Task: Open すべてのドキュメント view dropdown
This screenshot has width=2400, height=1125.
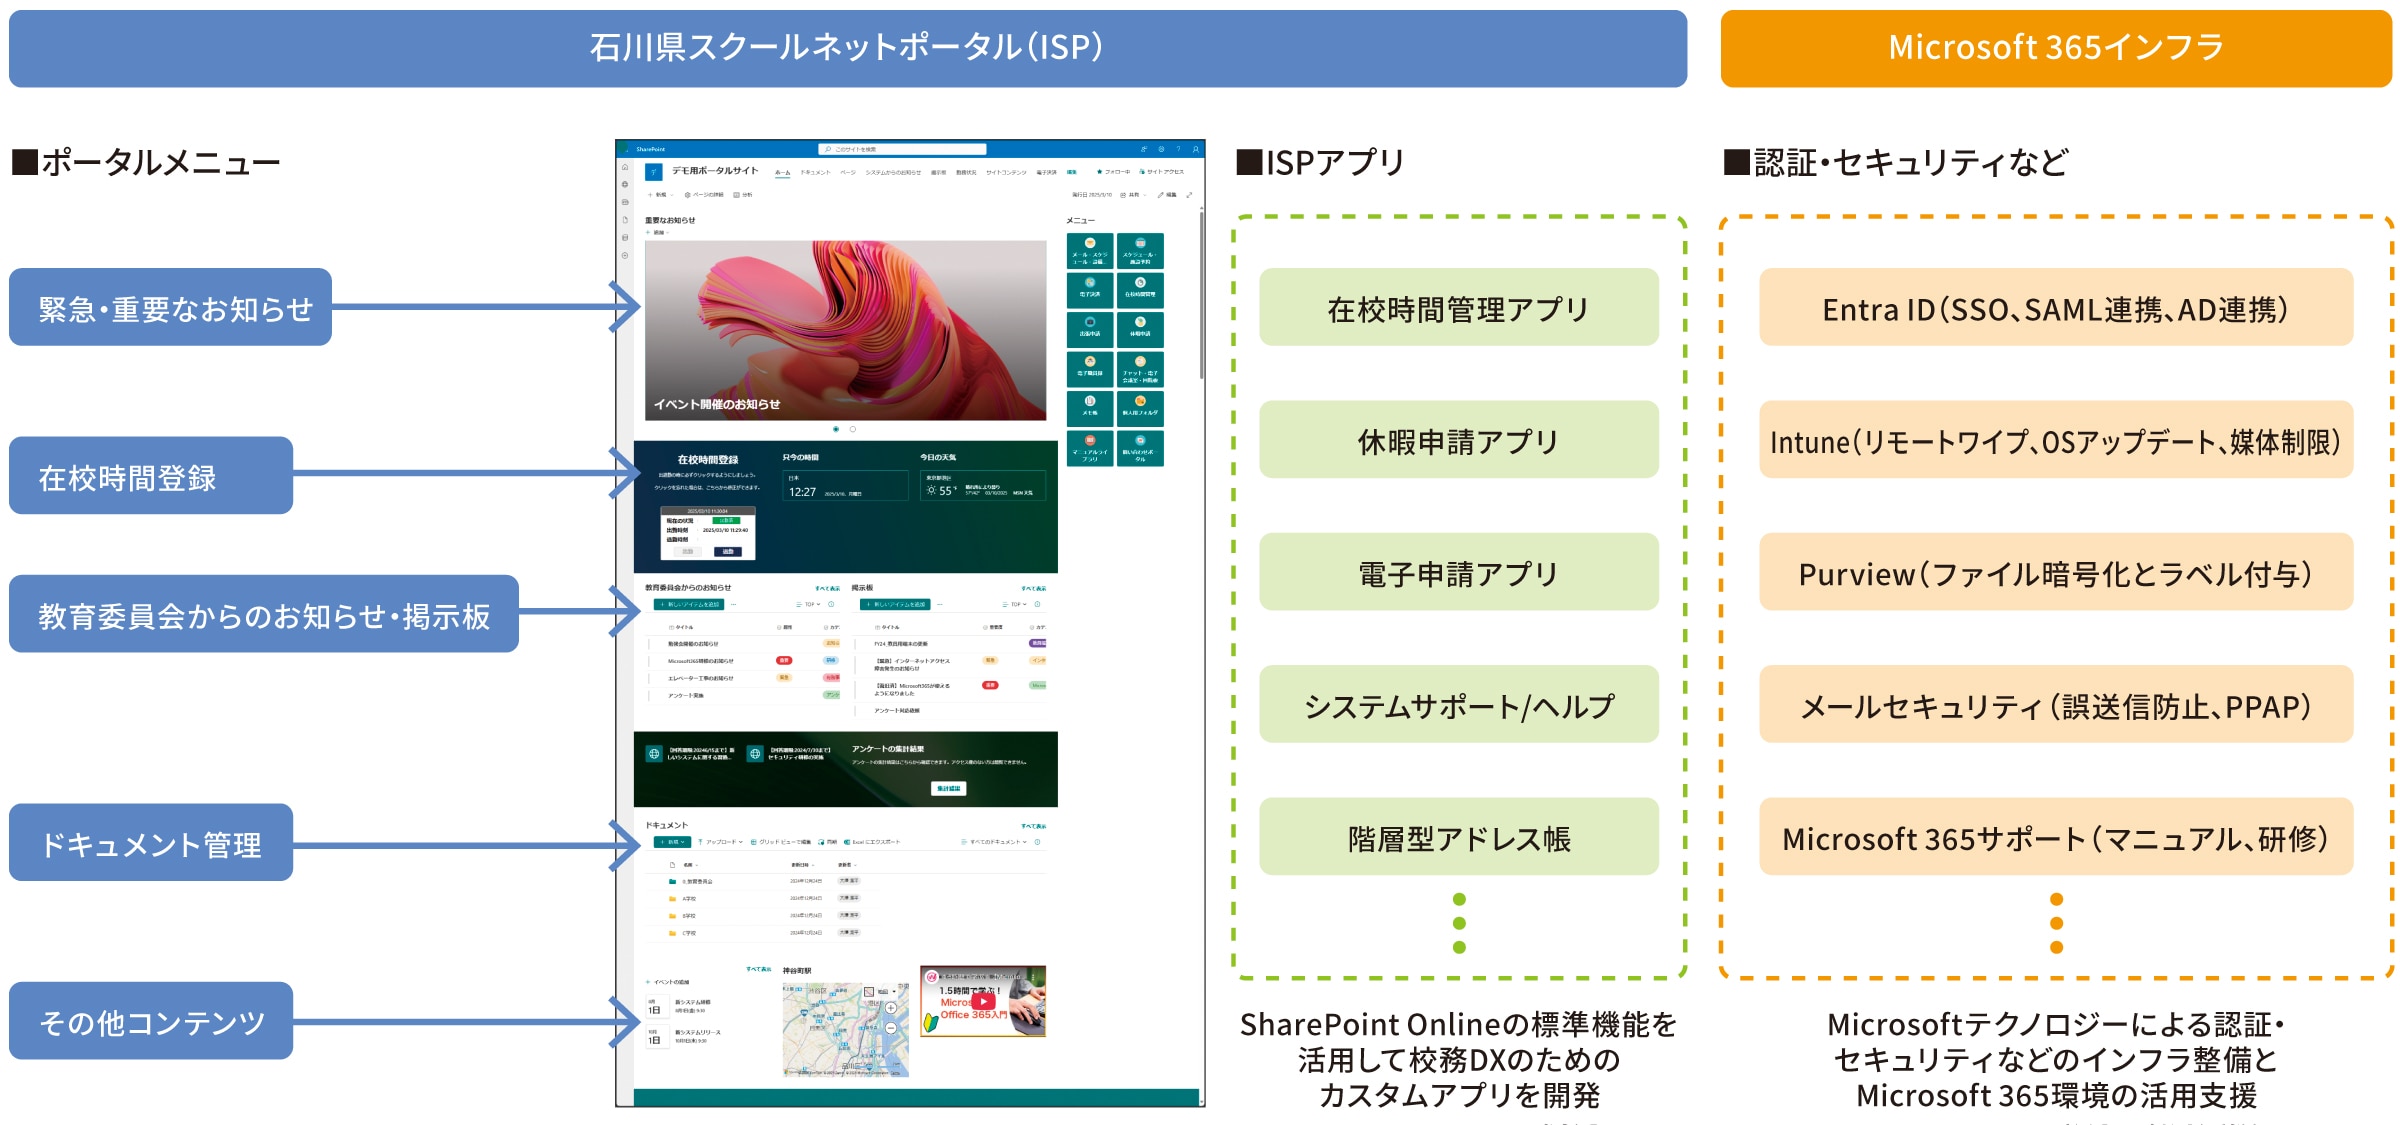Action: point(994,842)
